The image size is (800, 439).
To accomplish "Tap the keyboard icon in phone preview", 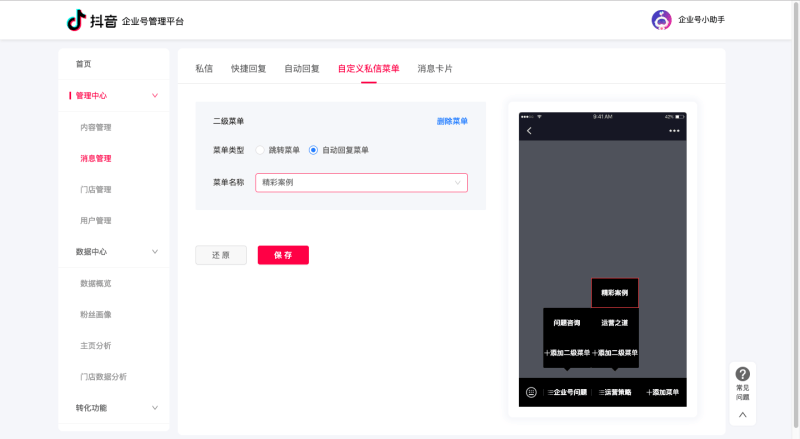I will [x=531, y=392].
